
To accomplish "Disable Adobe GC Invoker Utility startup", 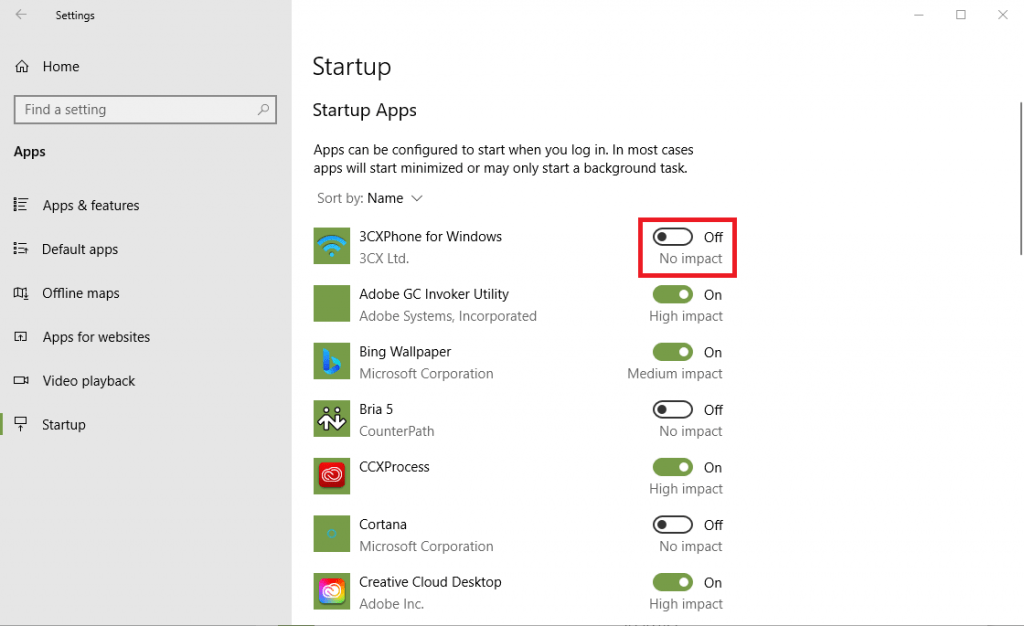I will coord(673,294).
